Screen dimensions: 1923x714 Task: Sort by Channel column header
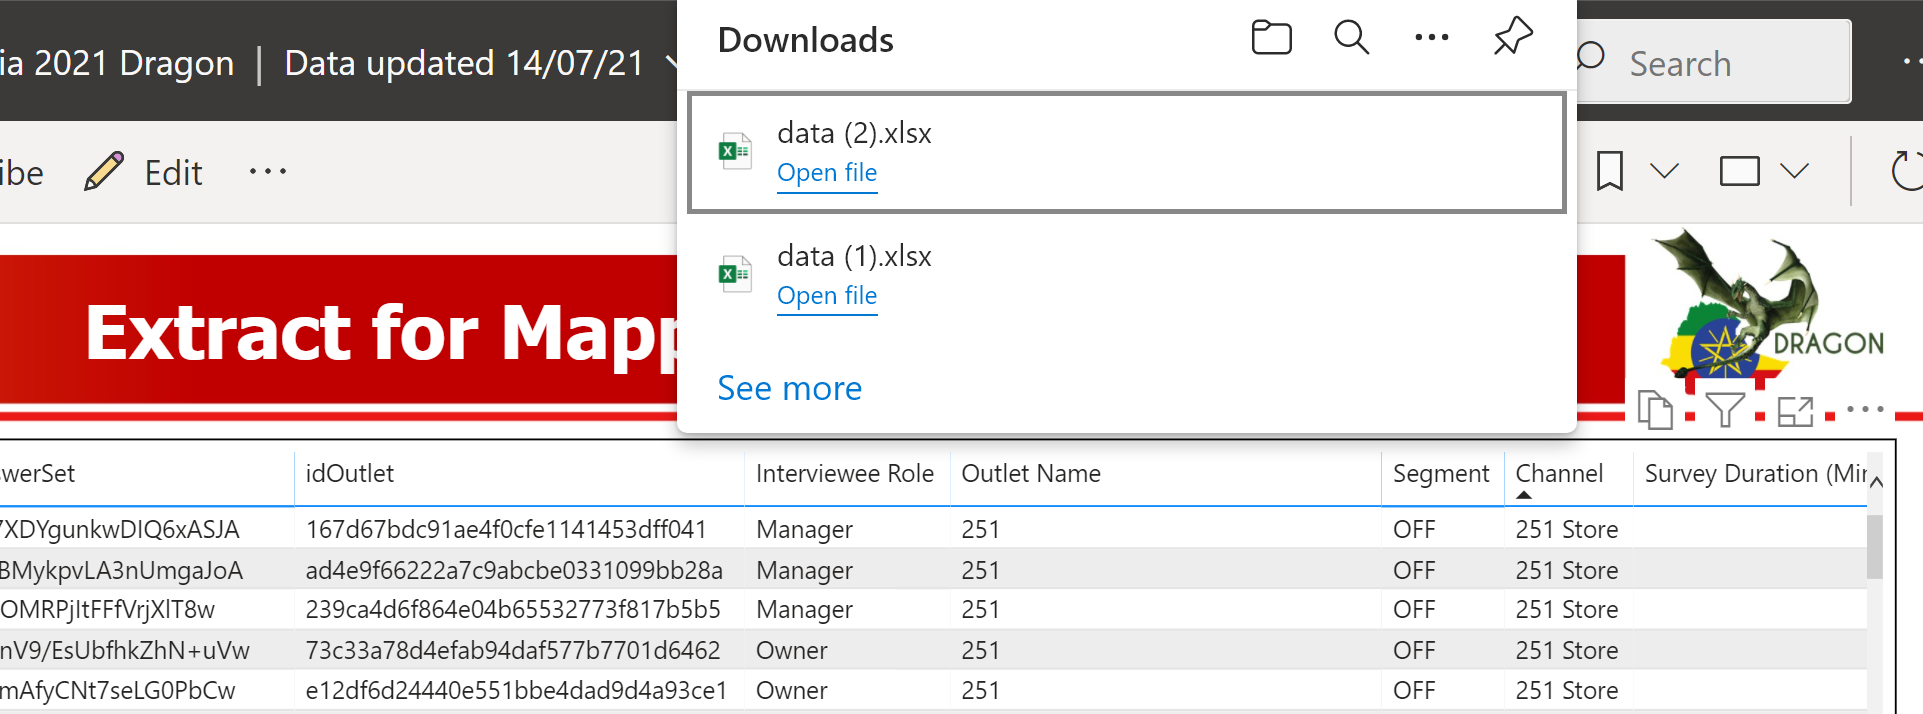point(1568,474)
